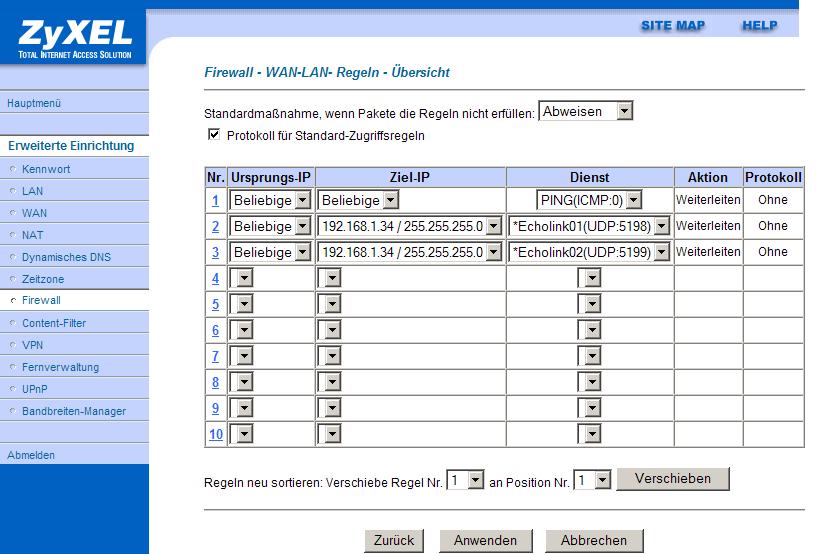Open rule number 2 link
The width and height of the screenshot is (816, 554).
215,226
